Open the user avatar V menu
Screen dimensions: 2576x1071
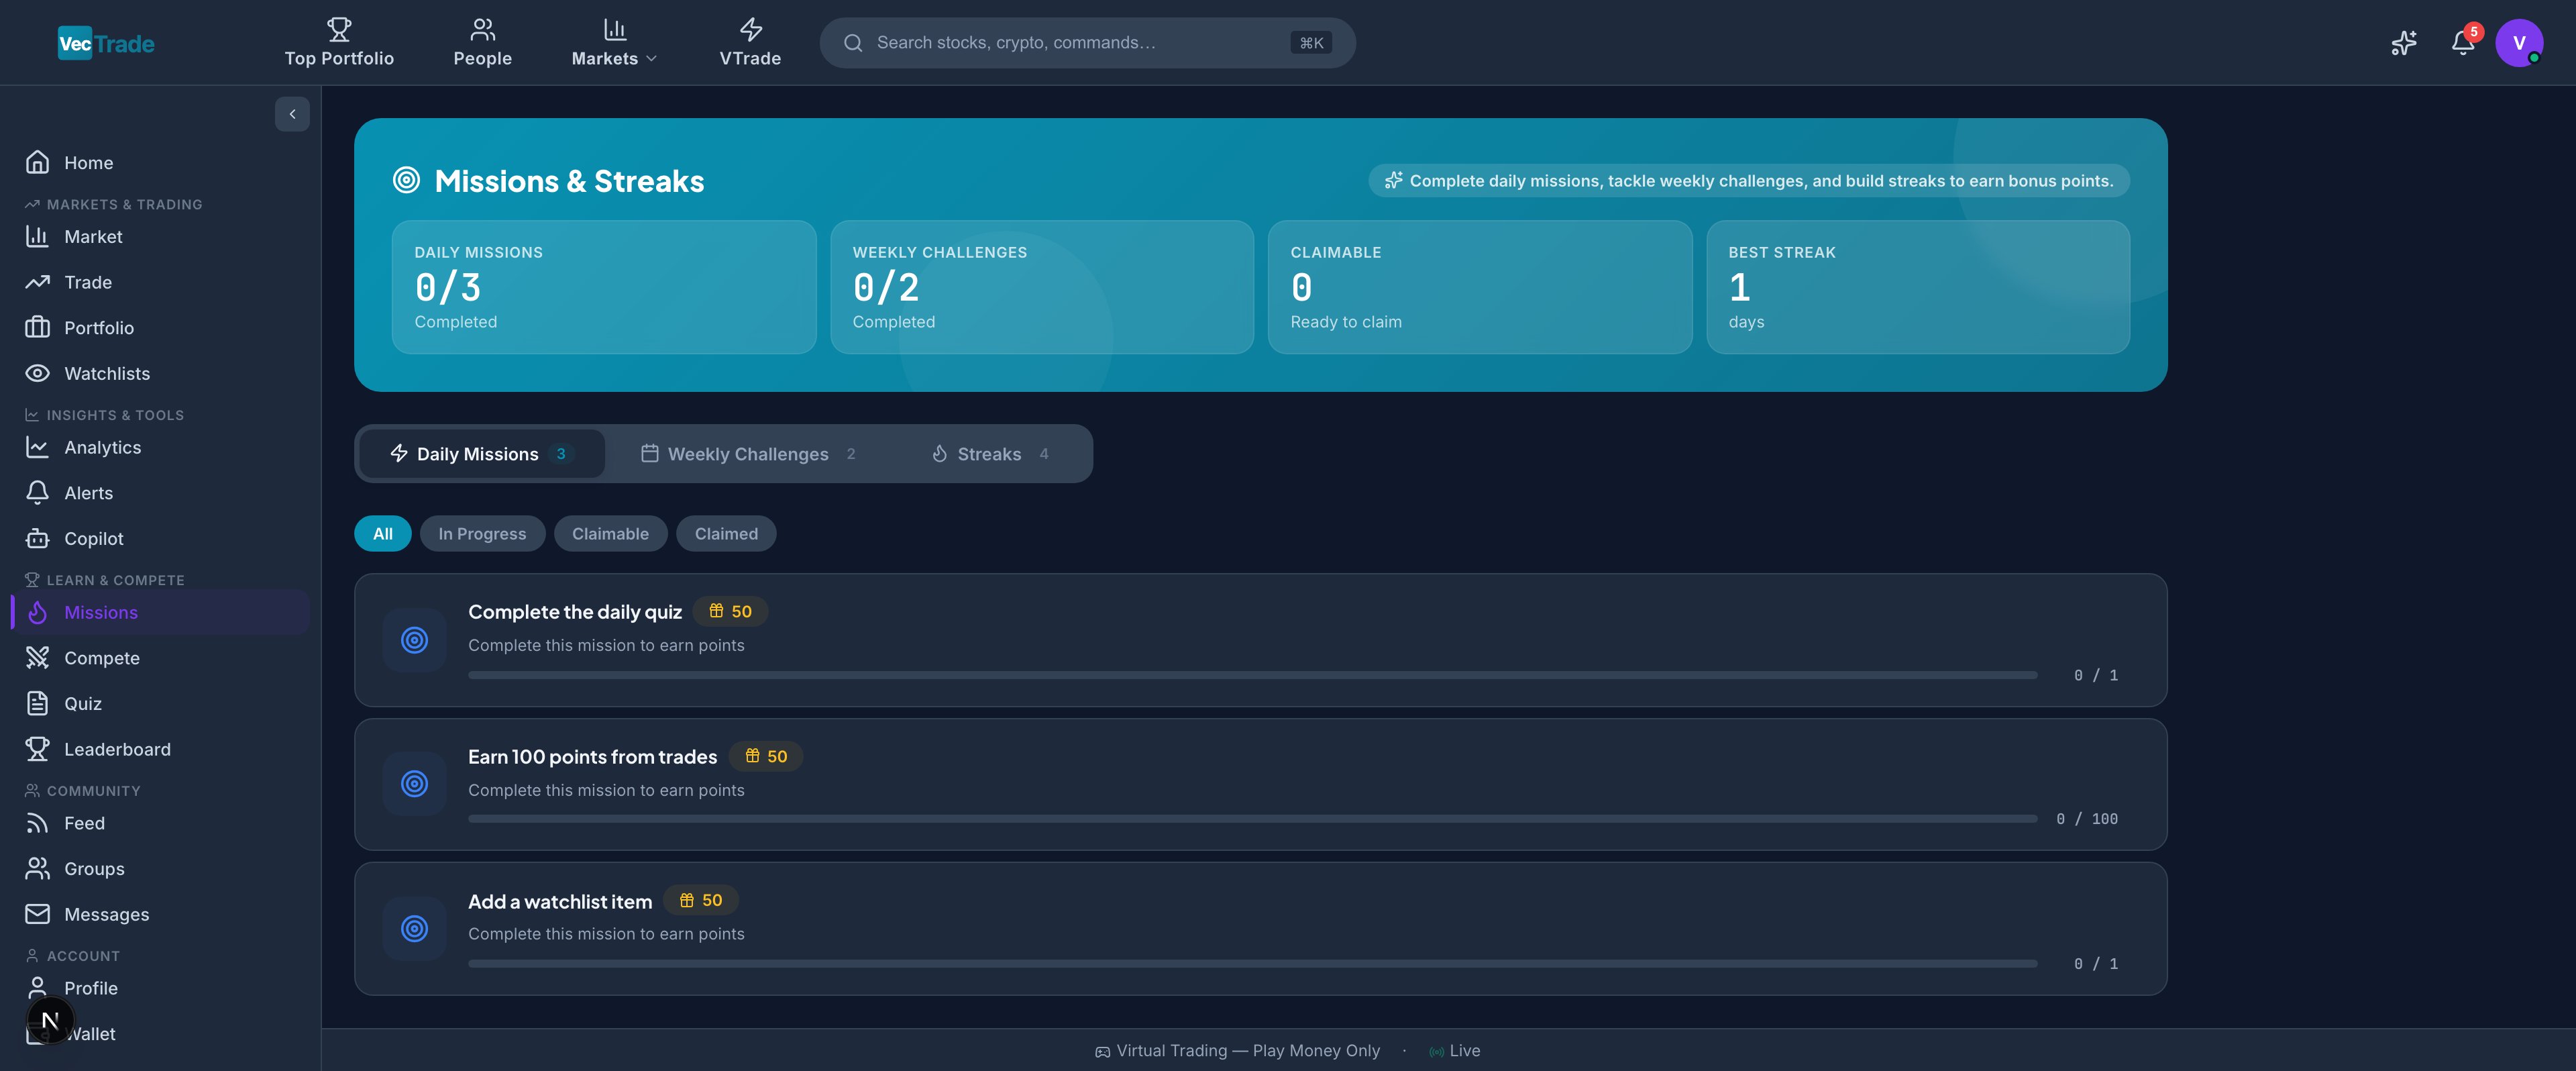pyautogui.click(x=2519, y=43)
